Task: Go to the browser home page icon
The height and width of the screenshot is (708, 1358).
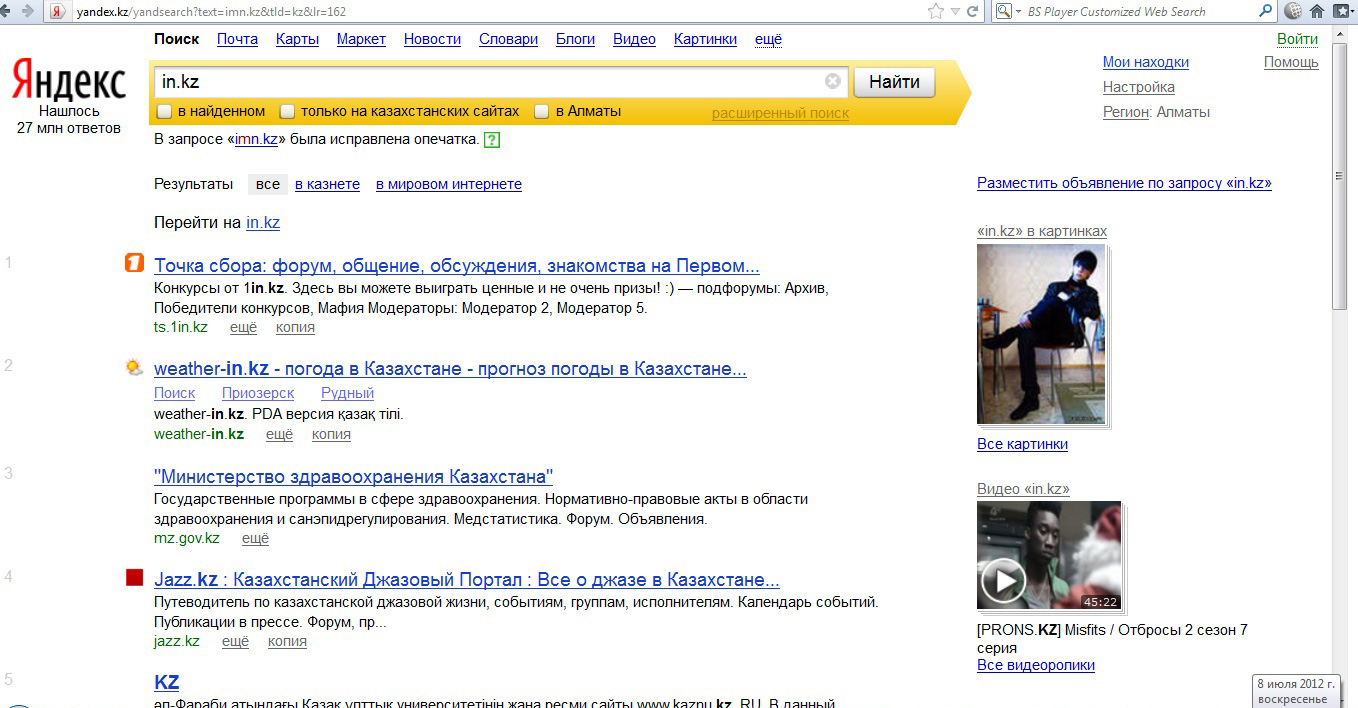Action: tap(1317, 12)
